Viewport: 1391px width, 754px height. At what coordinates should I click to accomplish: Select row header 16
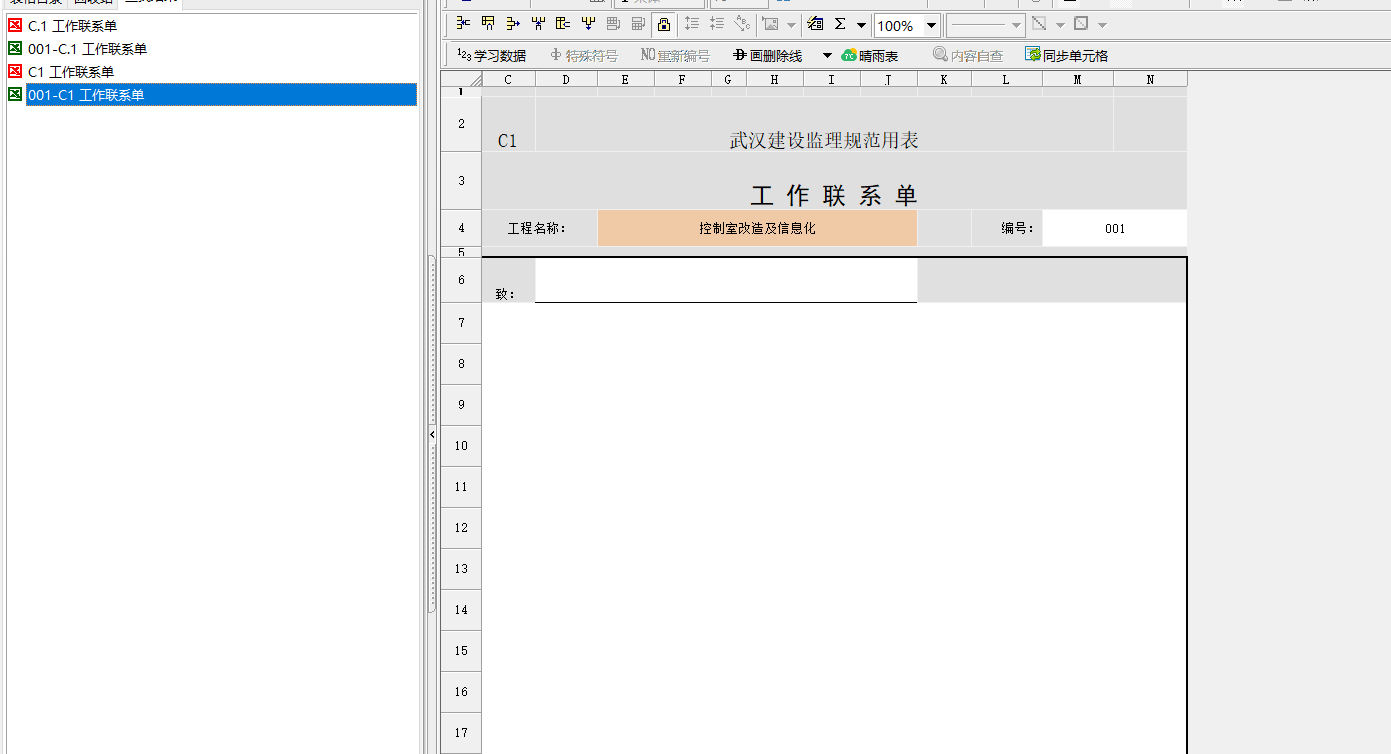pyautogui.click(x=461, y=692)
